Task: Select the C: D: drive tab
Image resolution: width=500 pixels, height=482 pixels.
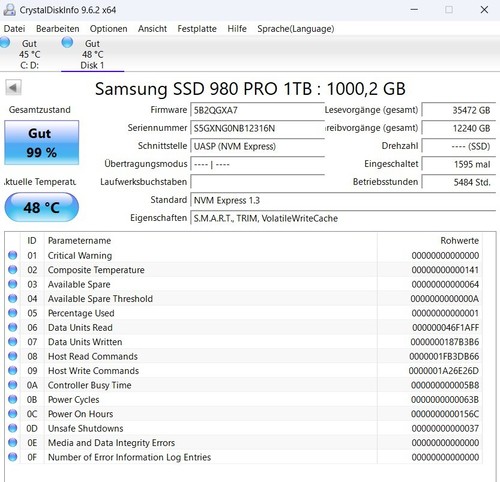Action: 29,54
